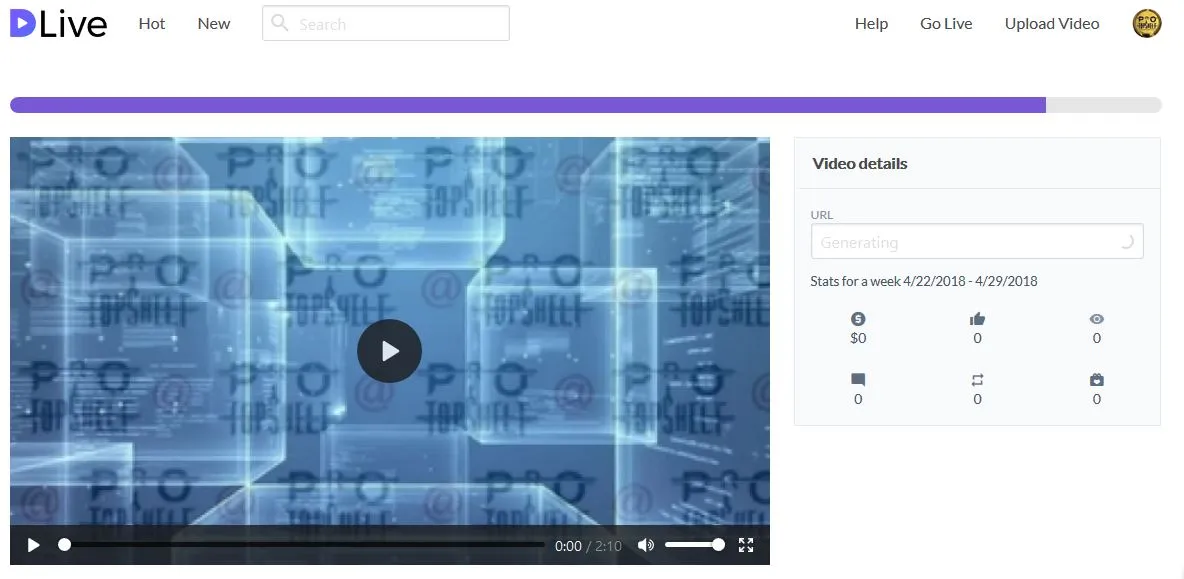Click the gift box icon

(x=1097, y=380)
